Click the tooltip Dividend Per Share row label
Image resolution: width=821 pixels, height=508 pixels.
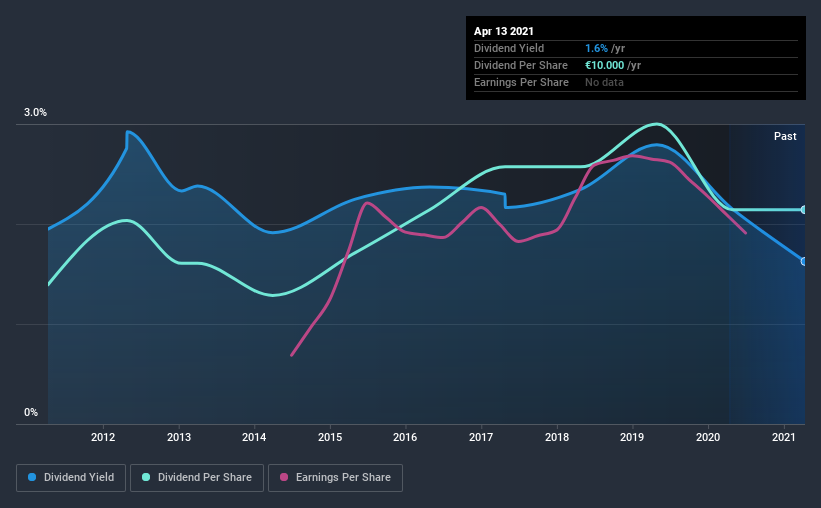click(520, 65)
